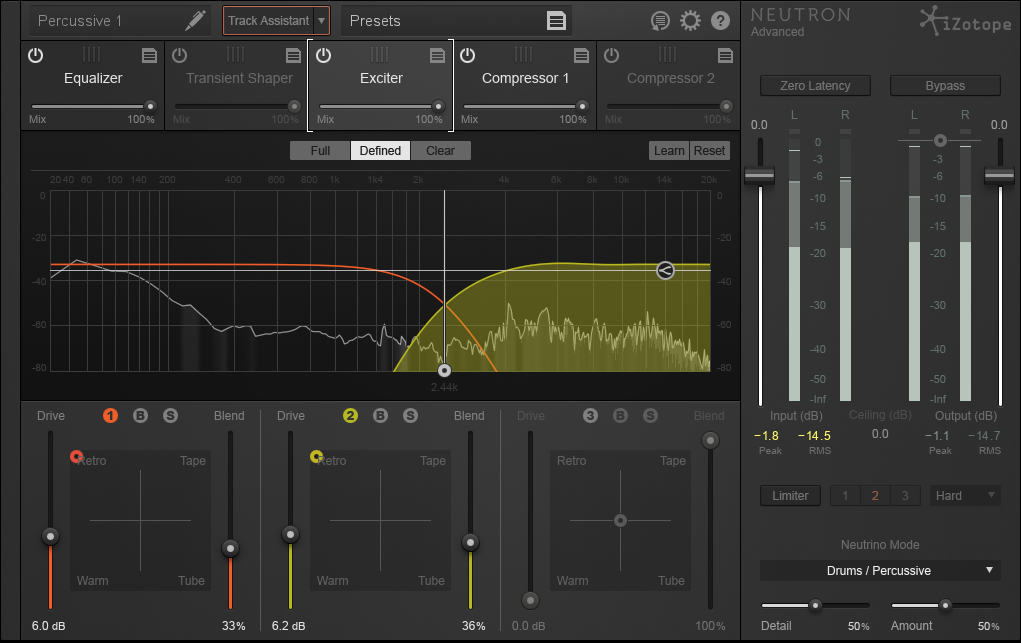1021x643 pixels.
Task: Toggle Compressor 2 module power
Action: (611, 56)
